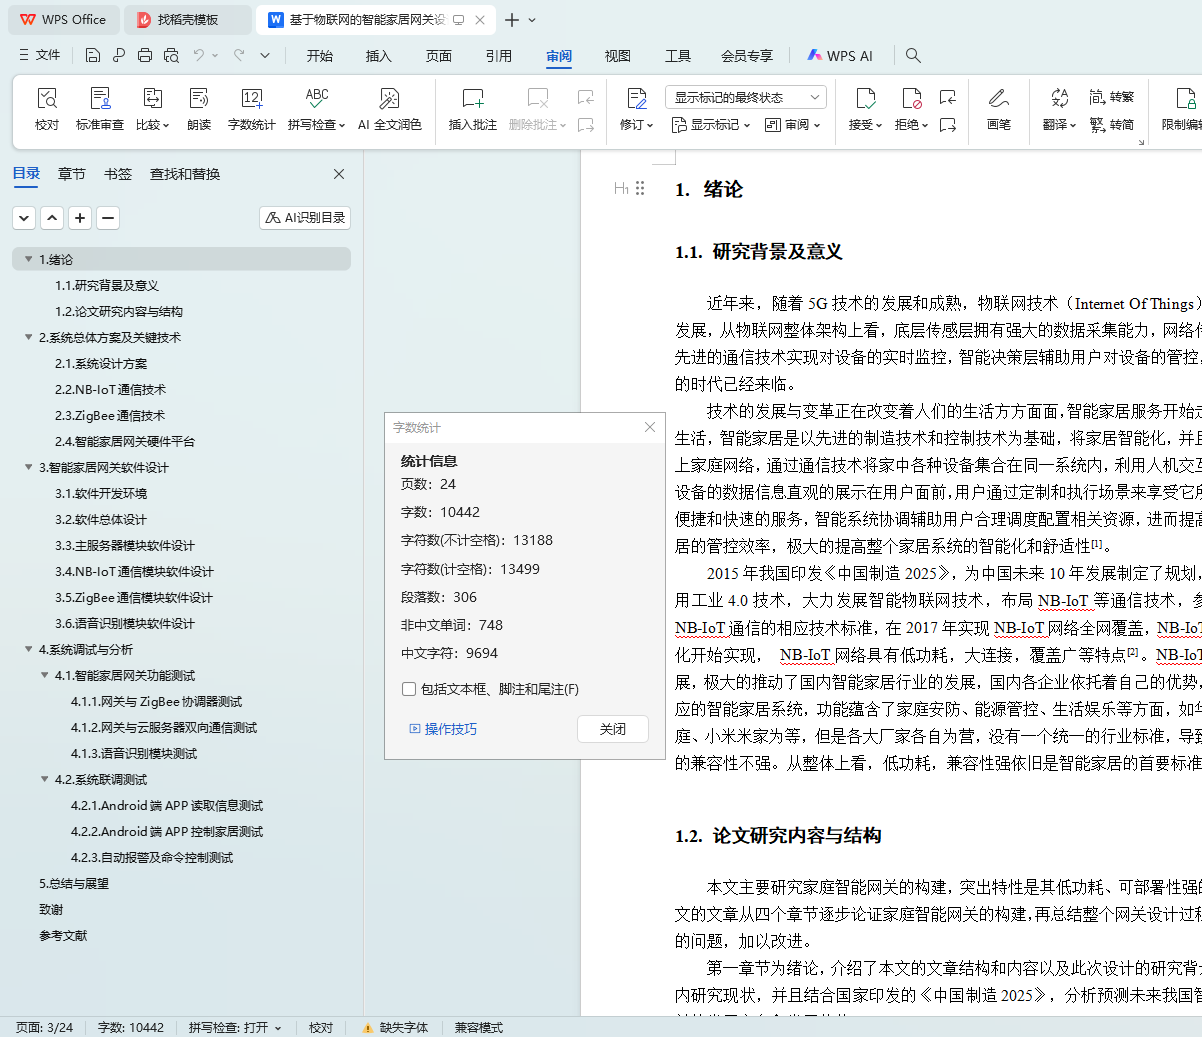Image resolution: width=1202 pixels, height=1037 pixels.
Task: Open the 显示标记的最终状态 dropdown
Action: [x=745, y=97]
